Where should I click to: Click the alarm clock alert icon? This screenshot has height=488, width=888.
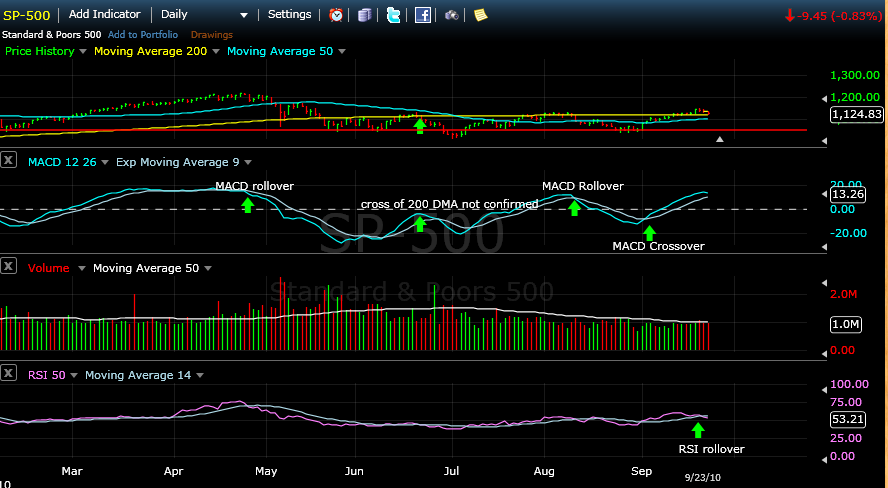pyautogui.click(x=336, y=15)
